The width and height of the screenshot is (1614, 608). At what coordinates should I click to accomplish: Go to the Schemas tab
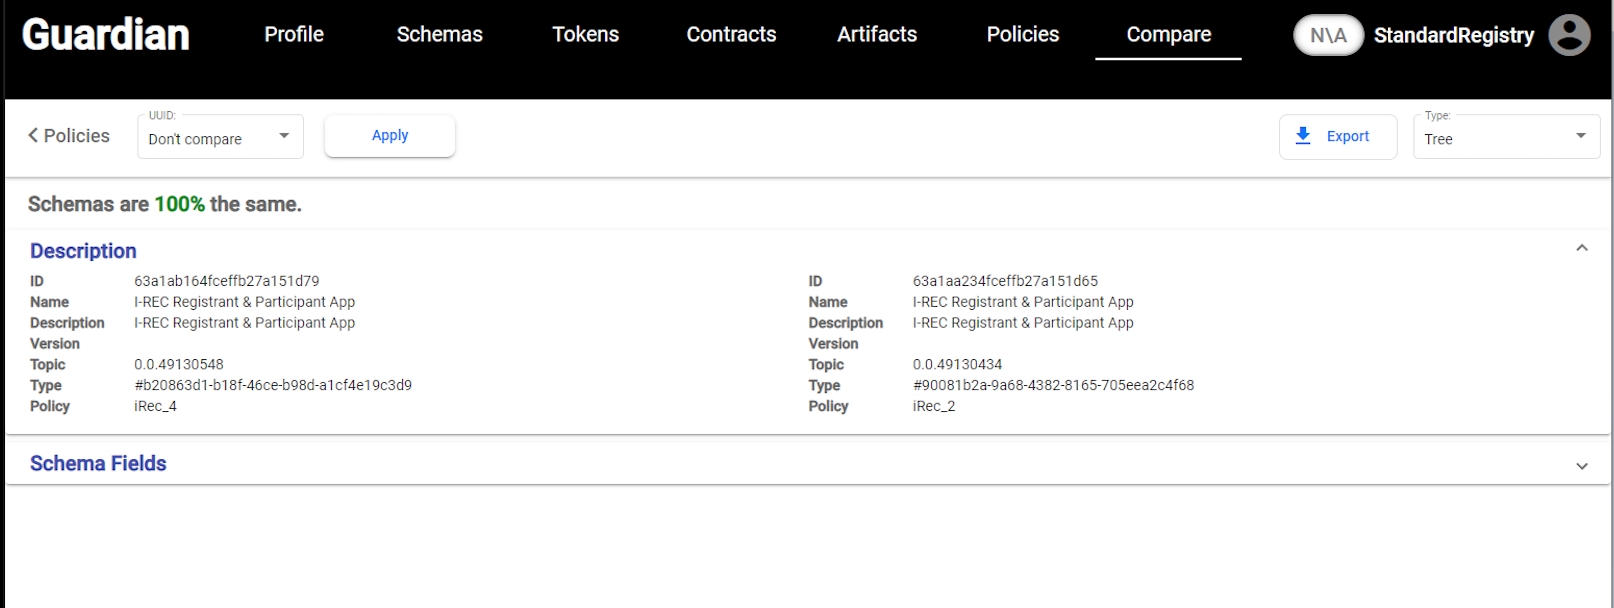pos(439,35)
